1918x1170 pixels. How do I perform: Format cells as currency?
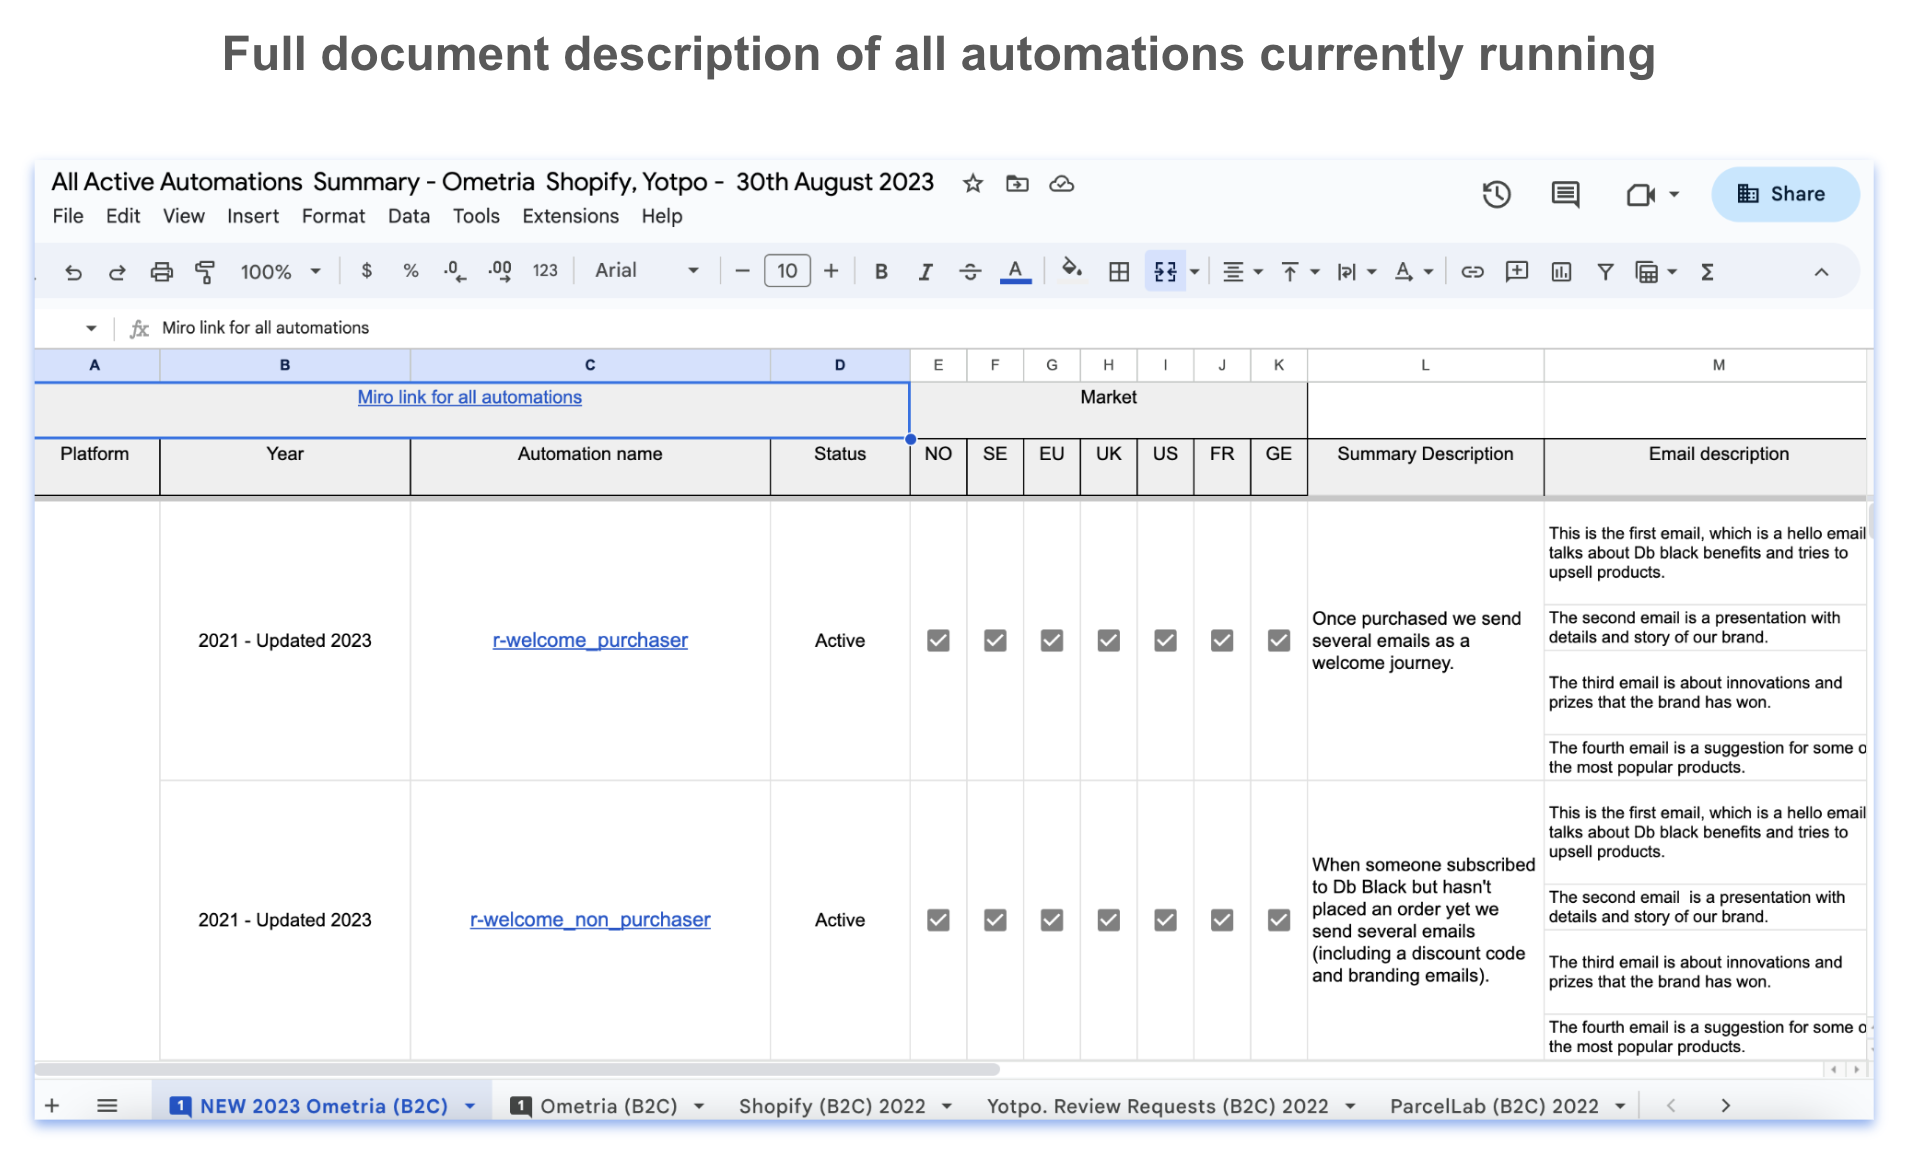[367, 271]
